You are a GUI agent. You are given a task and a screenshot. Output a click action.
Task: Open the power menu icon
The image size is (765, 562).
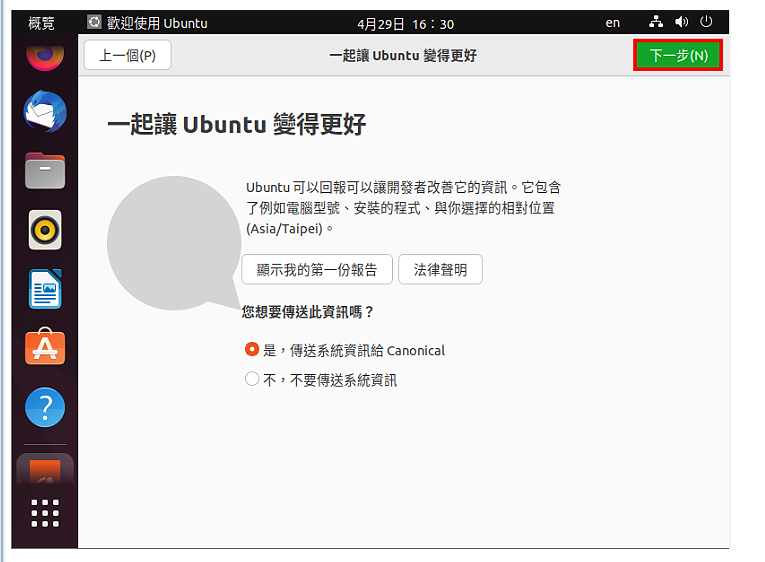[x=706, y=22]
